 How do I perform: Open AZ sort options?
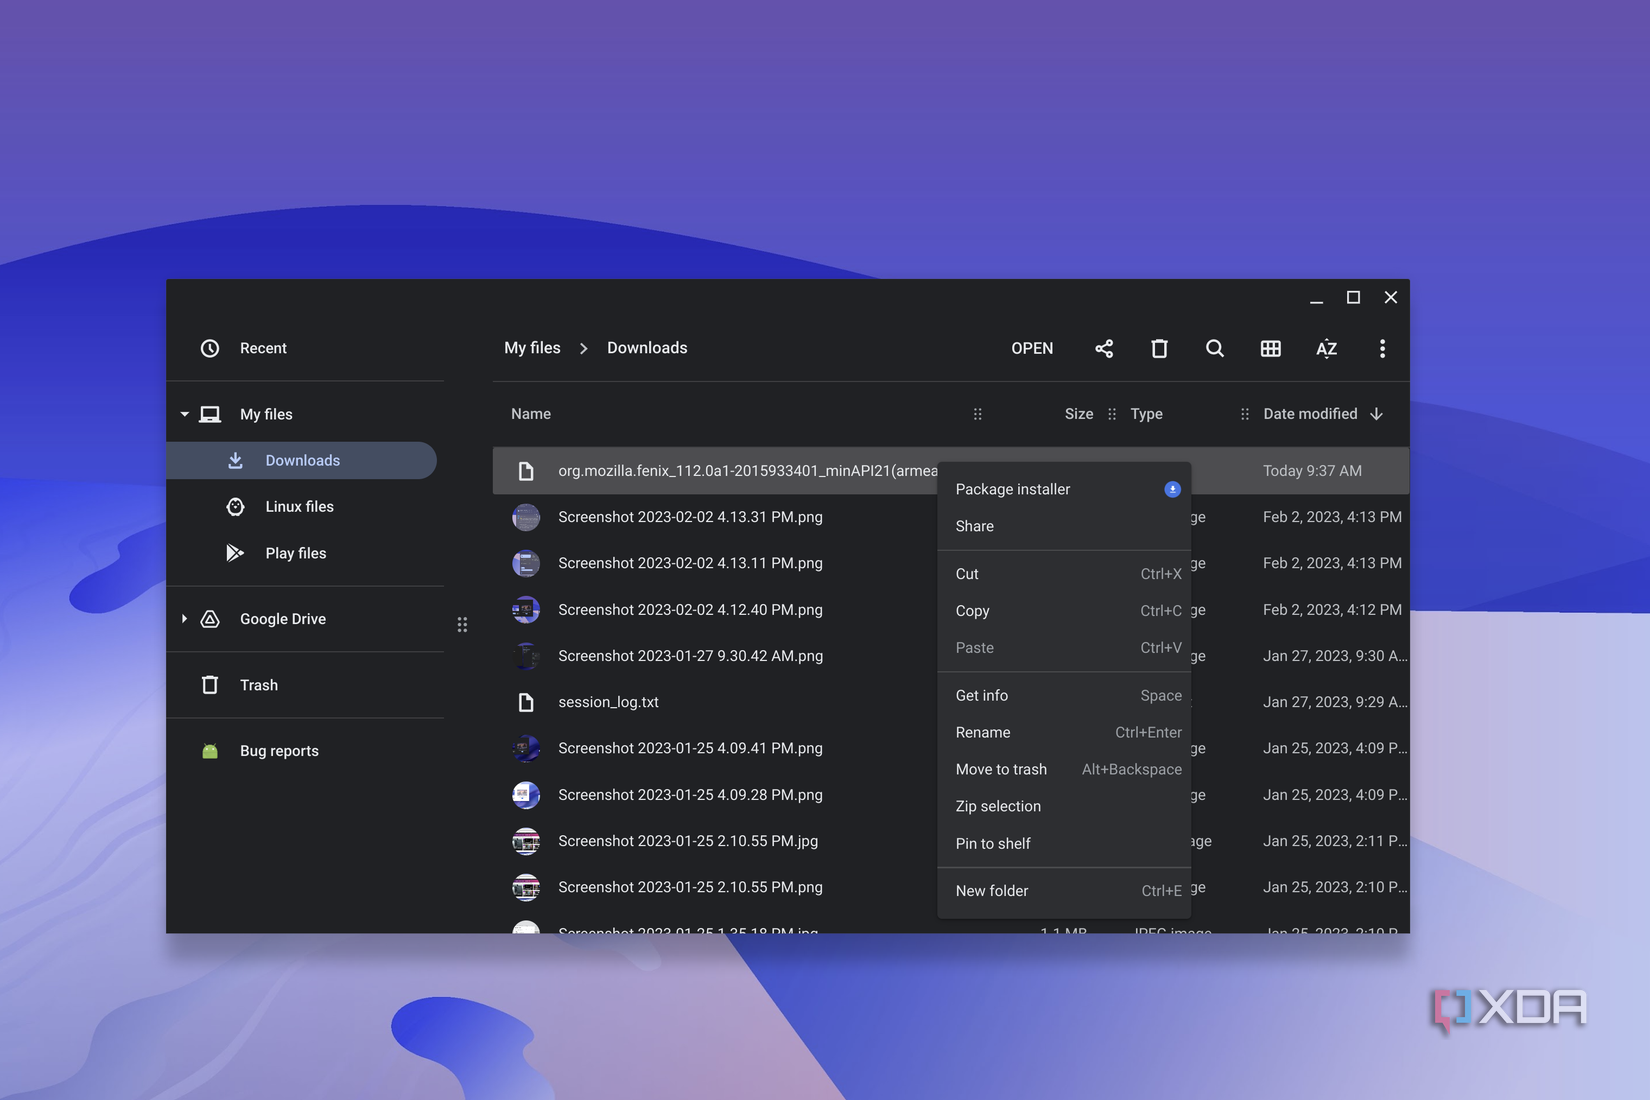[x=1327, y=348]
